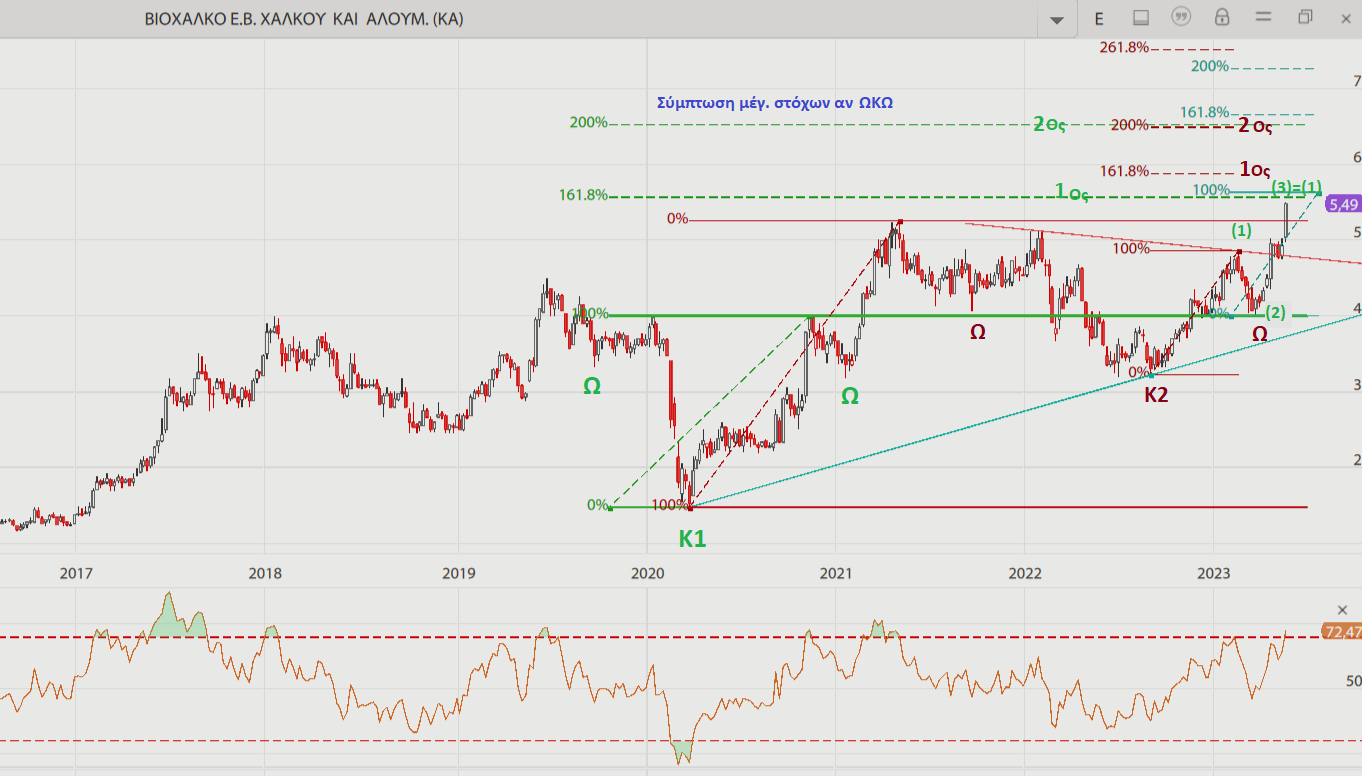
Task: Click the 261.8% Fibonacci level label
Action: coord(1123,47)
